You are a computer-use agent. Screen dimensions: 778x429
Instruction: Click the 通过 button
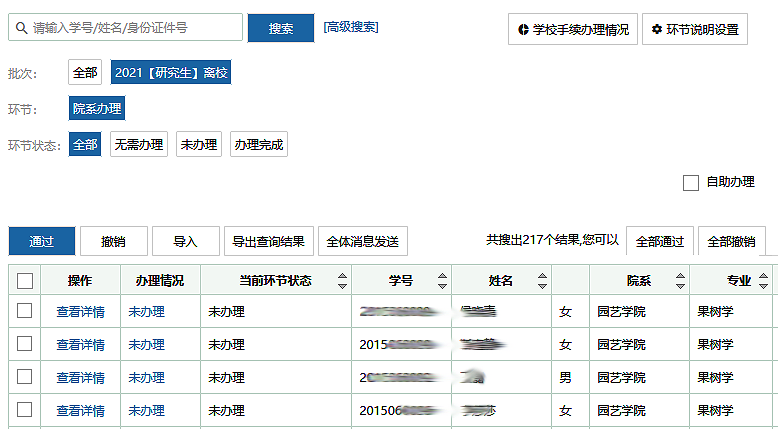coord(42,241)
